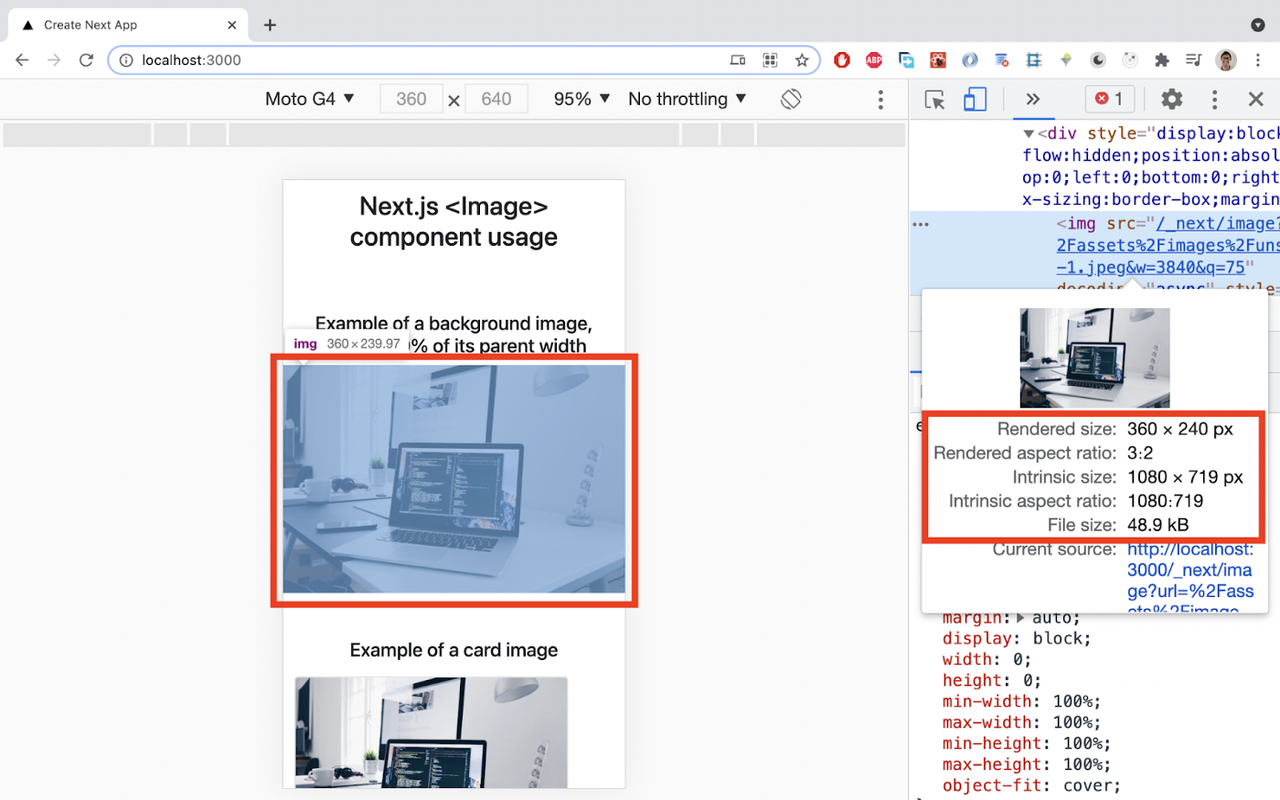Click the viewport width 360 field

[x=411, y=99]
